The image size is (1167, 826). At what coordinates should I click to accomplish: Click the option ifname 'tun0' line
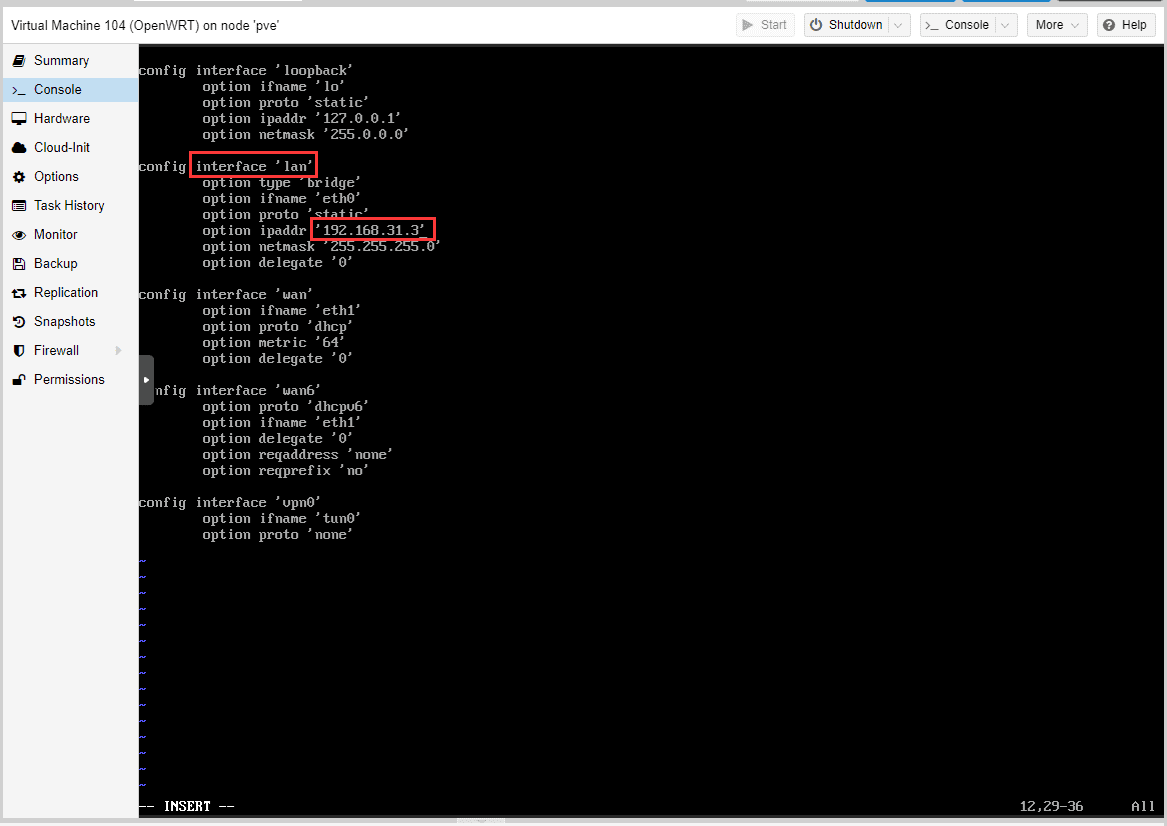(281, 519)
